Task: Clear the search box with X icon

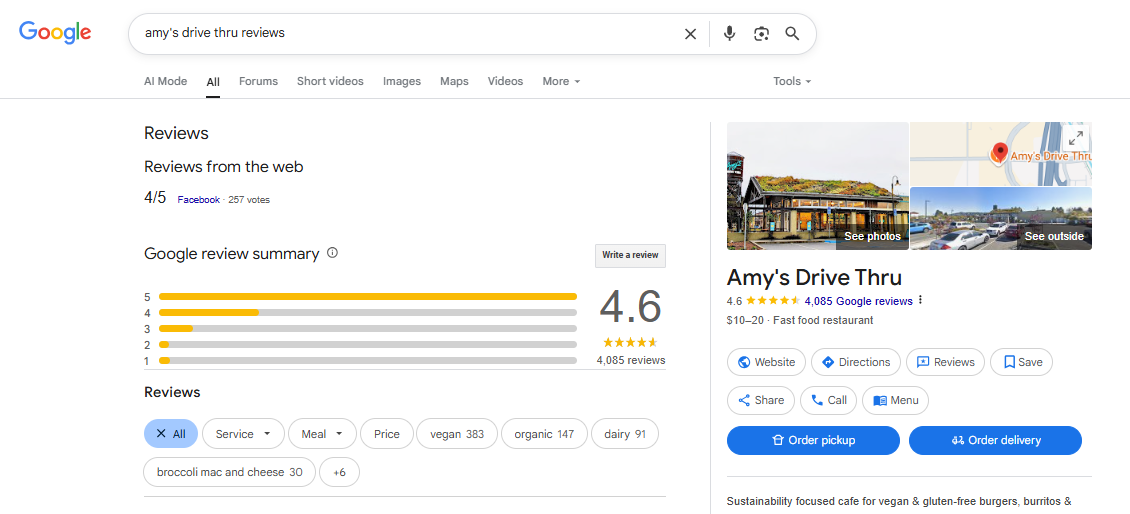Action: [x=690, y=33]
